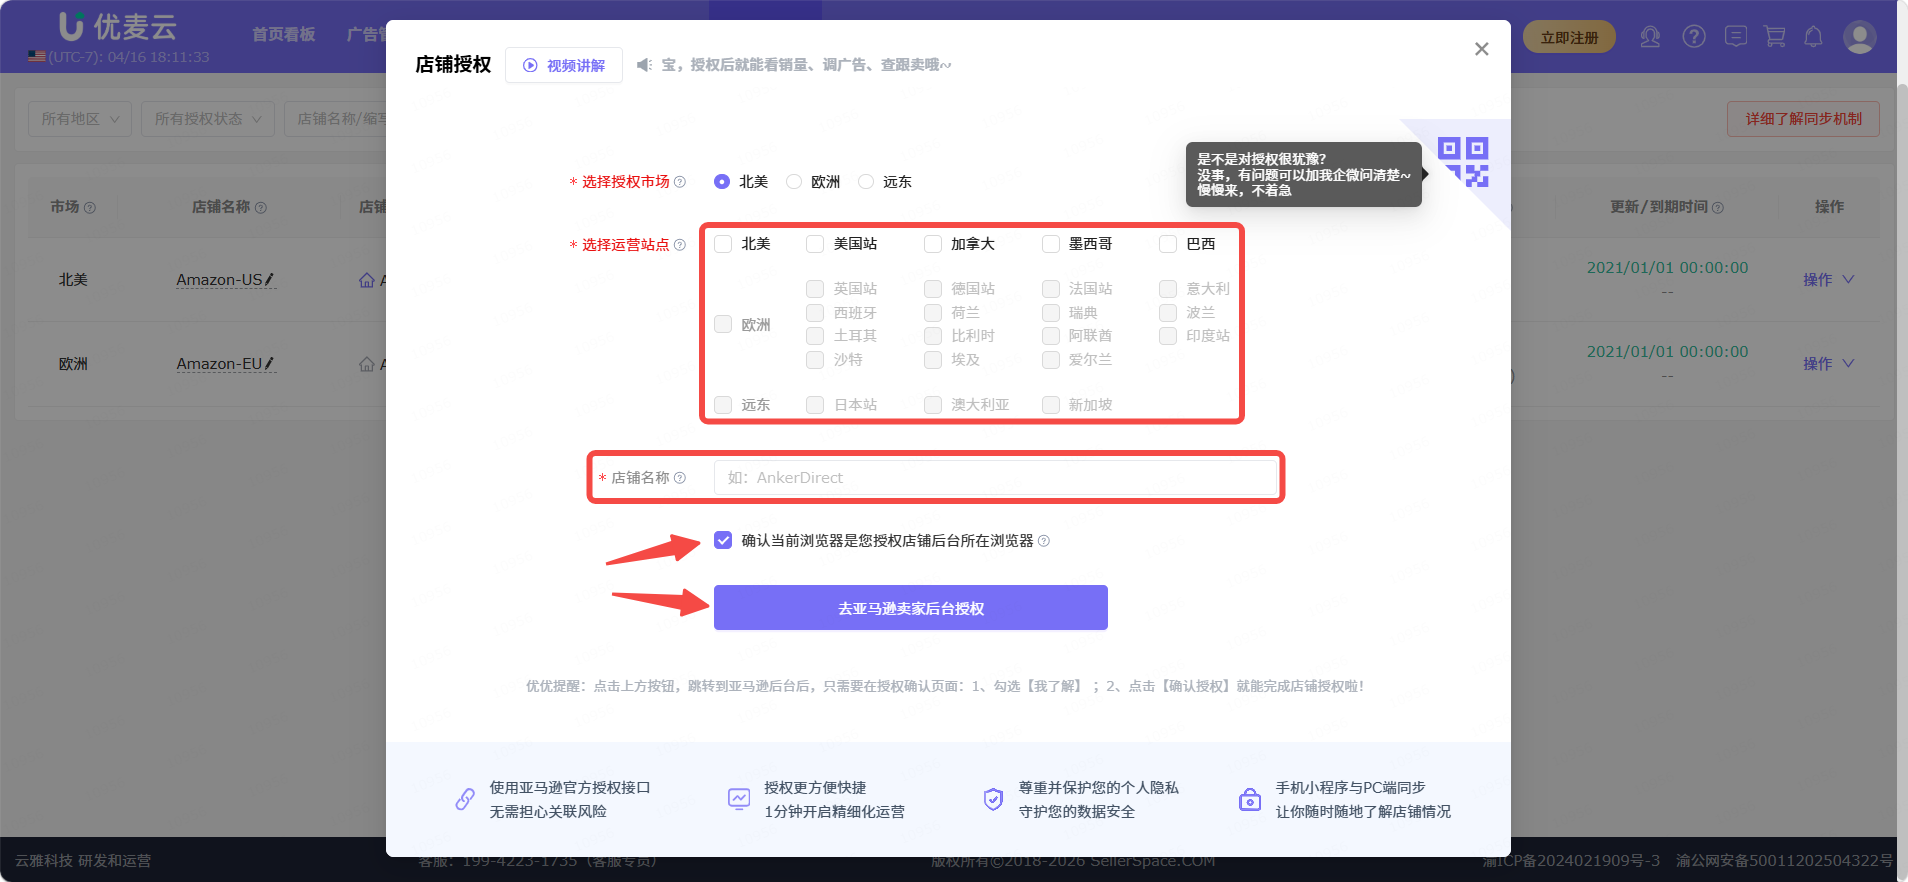Image resolution: width=1908 pixels, height=882 pixels.
Task: Click the home icon in Amazon-EU row
Action: (367, 364)
